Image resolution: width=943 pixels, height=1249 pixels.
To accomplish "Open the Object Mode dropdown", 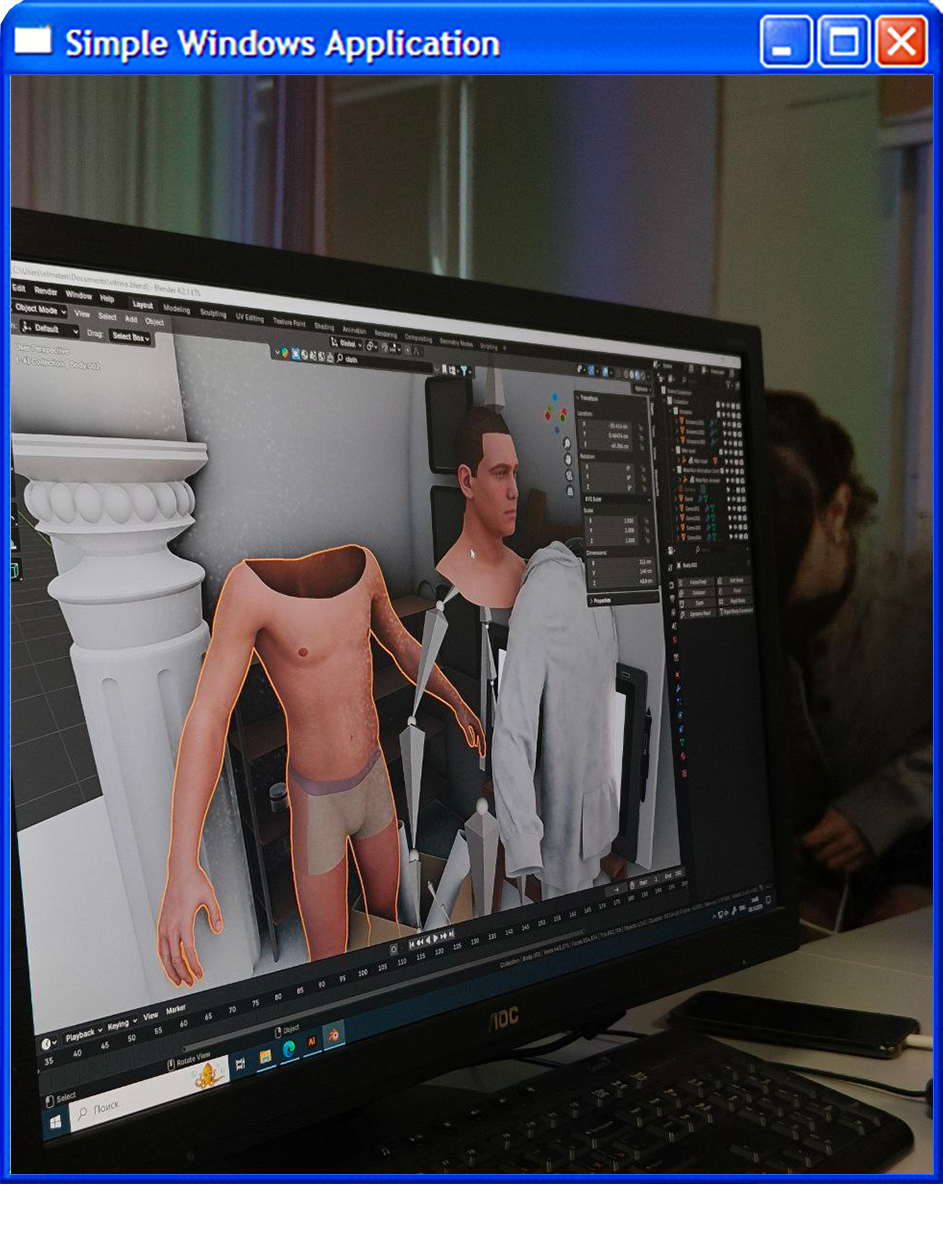I will [40, 310].
